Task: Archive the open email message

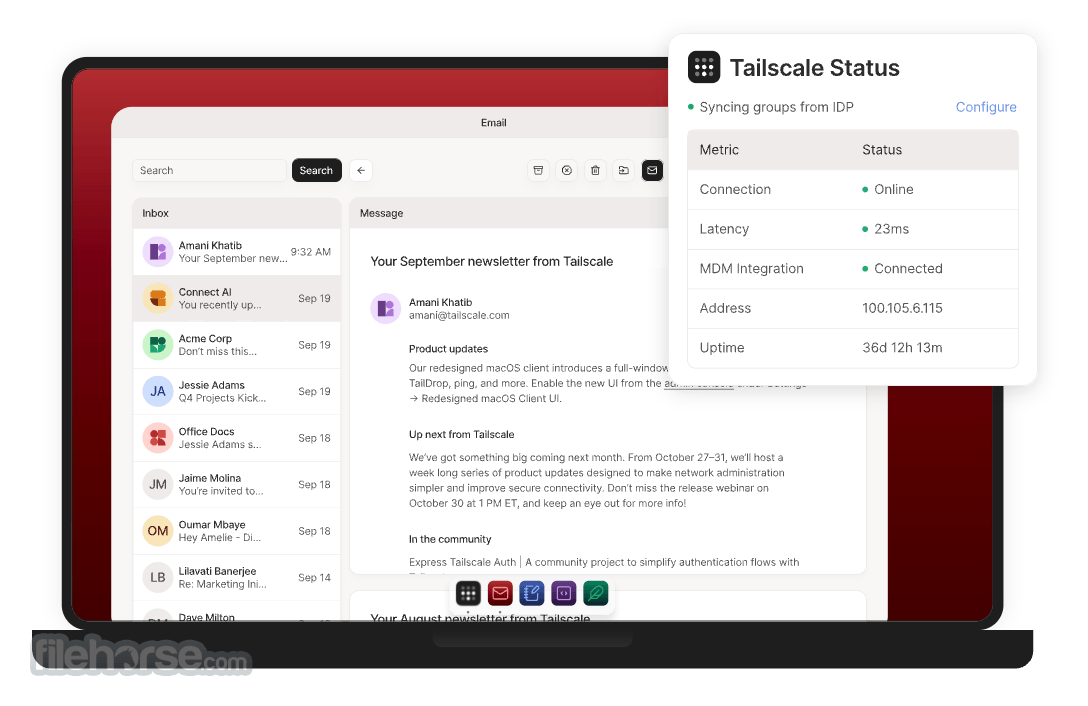Action: coord(538,170)
